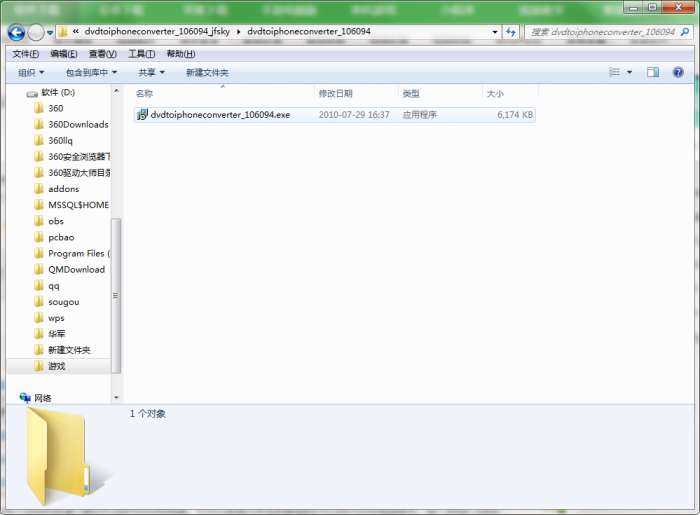This screenshot has width=700, height=515.
Task: Select the dvdtoiphoneconverter_106094.exe file
Action: pyautogui.click(x=335, y=115)
